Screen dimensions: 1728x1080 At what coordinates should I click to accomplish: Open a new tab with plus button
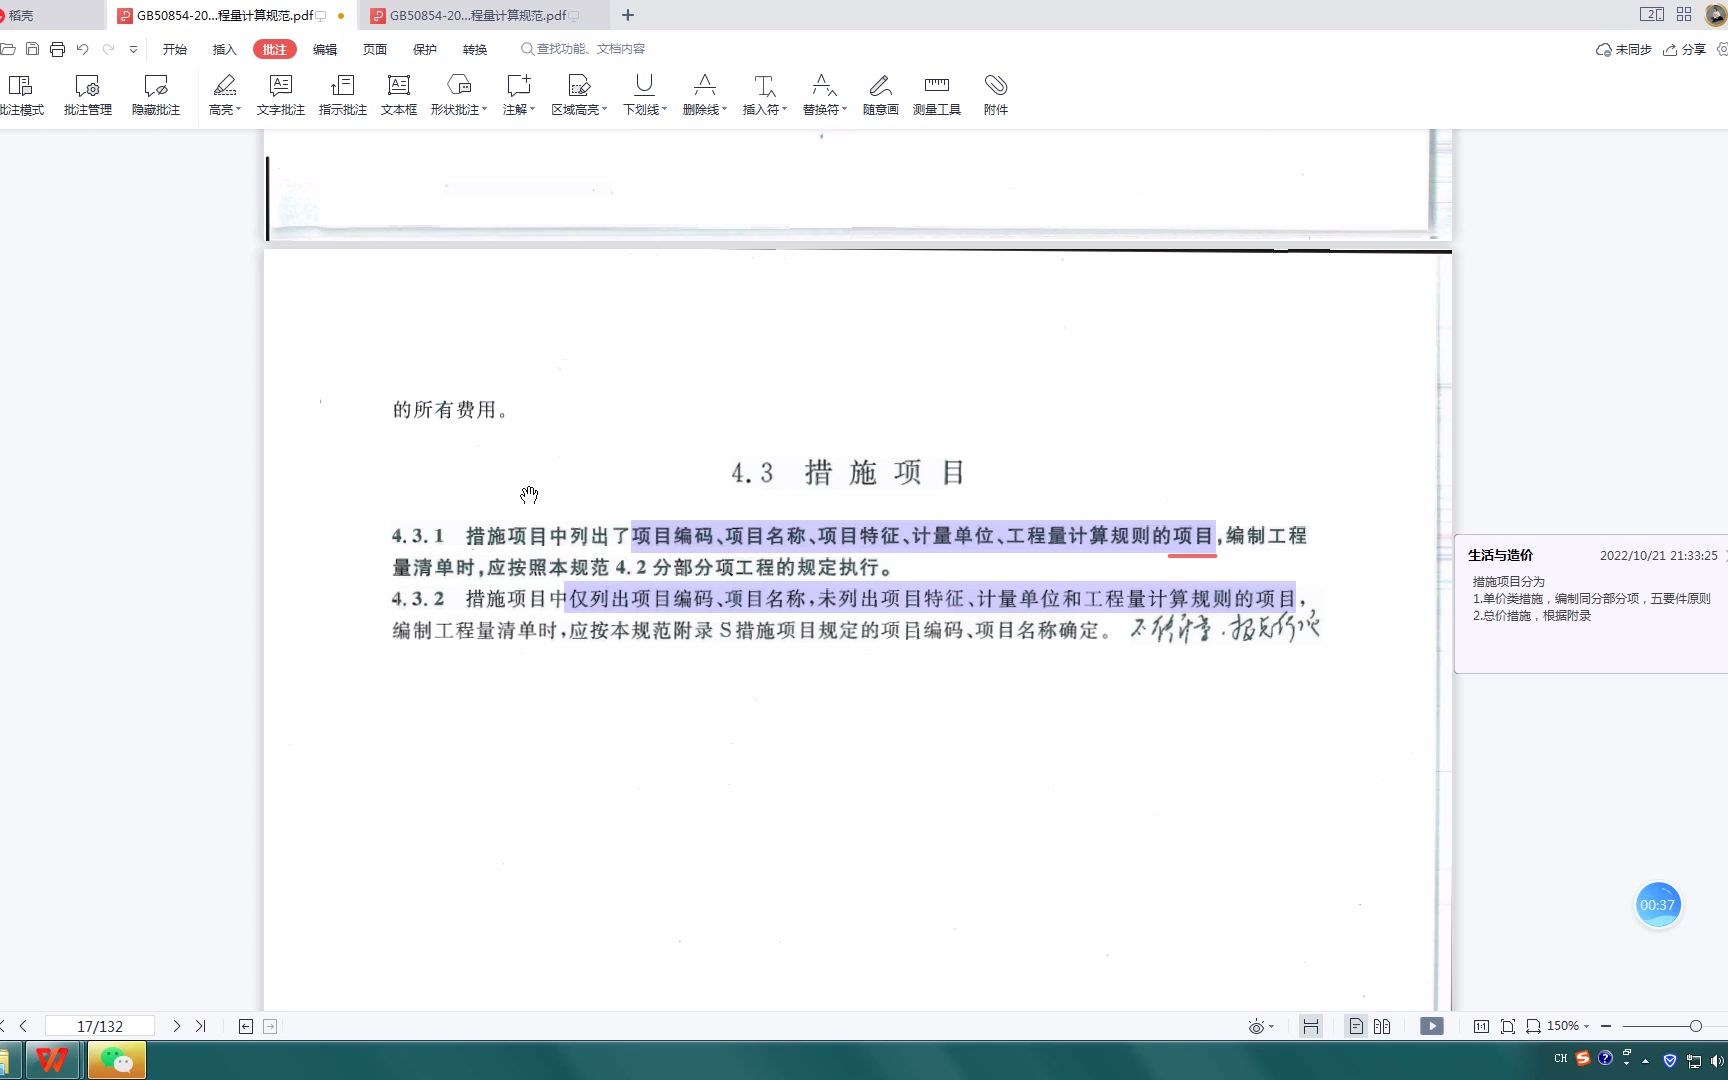tap(628, 15)
